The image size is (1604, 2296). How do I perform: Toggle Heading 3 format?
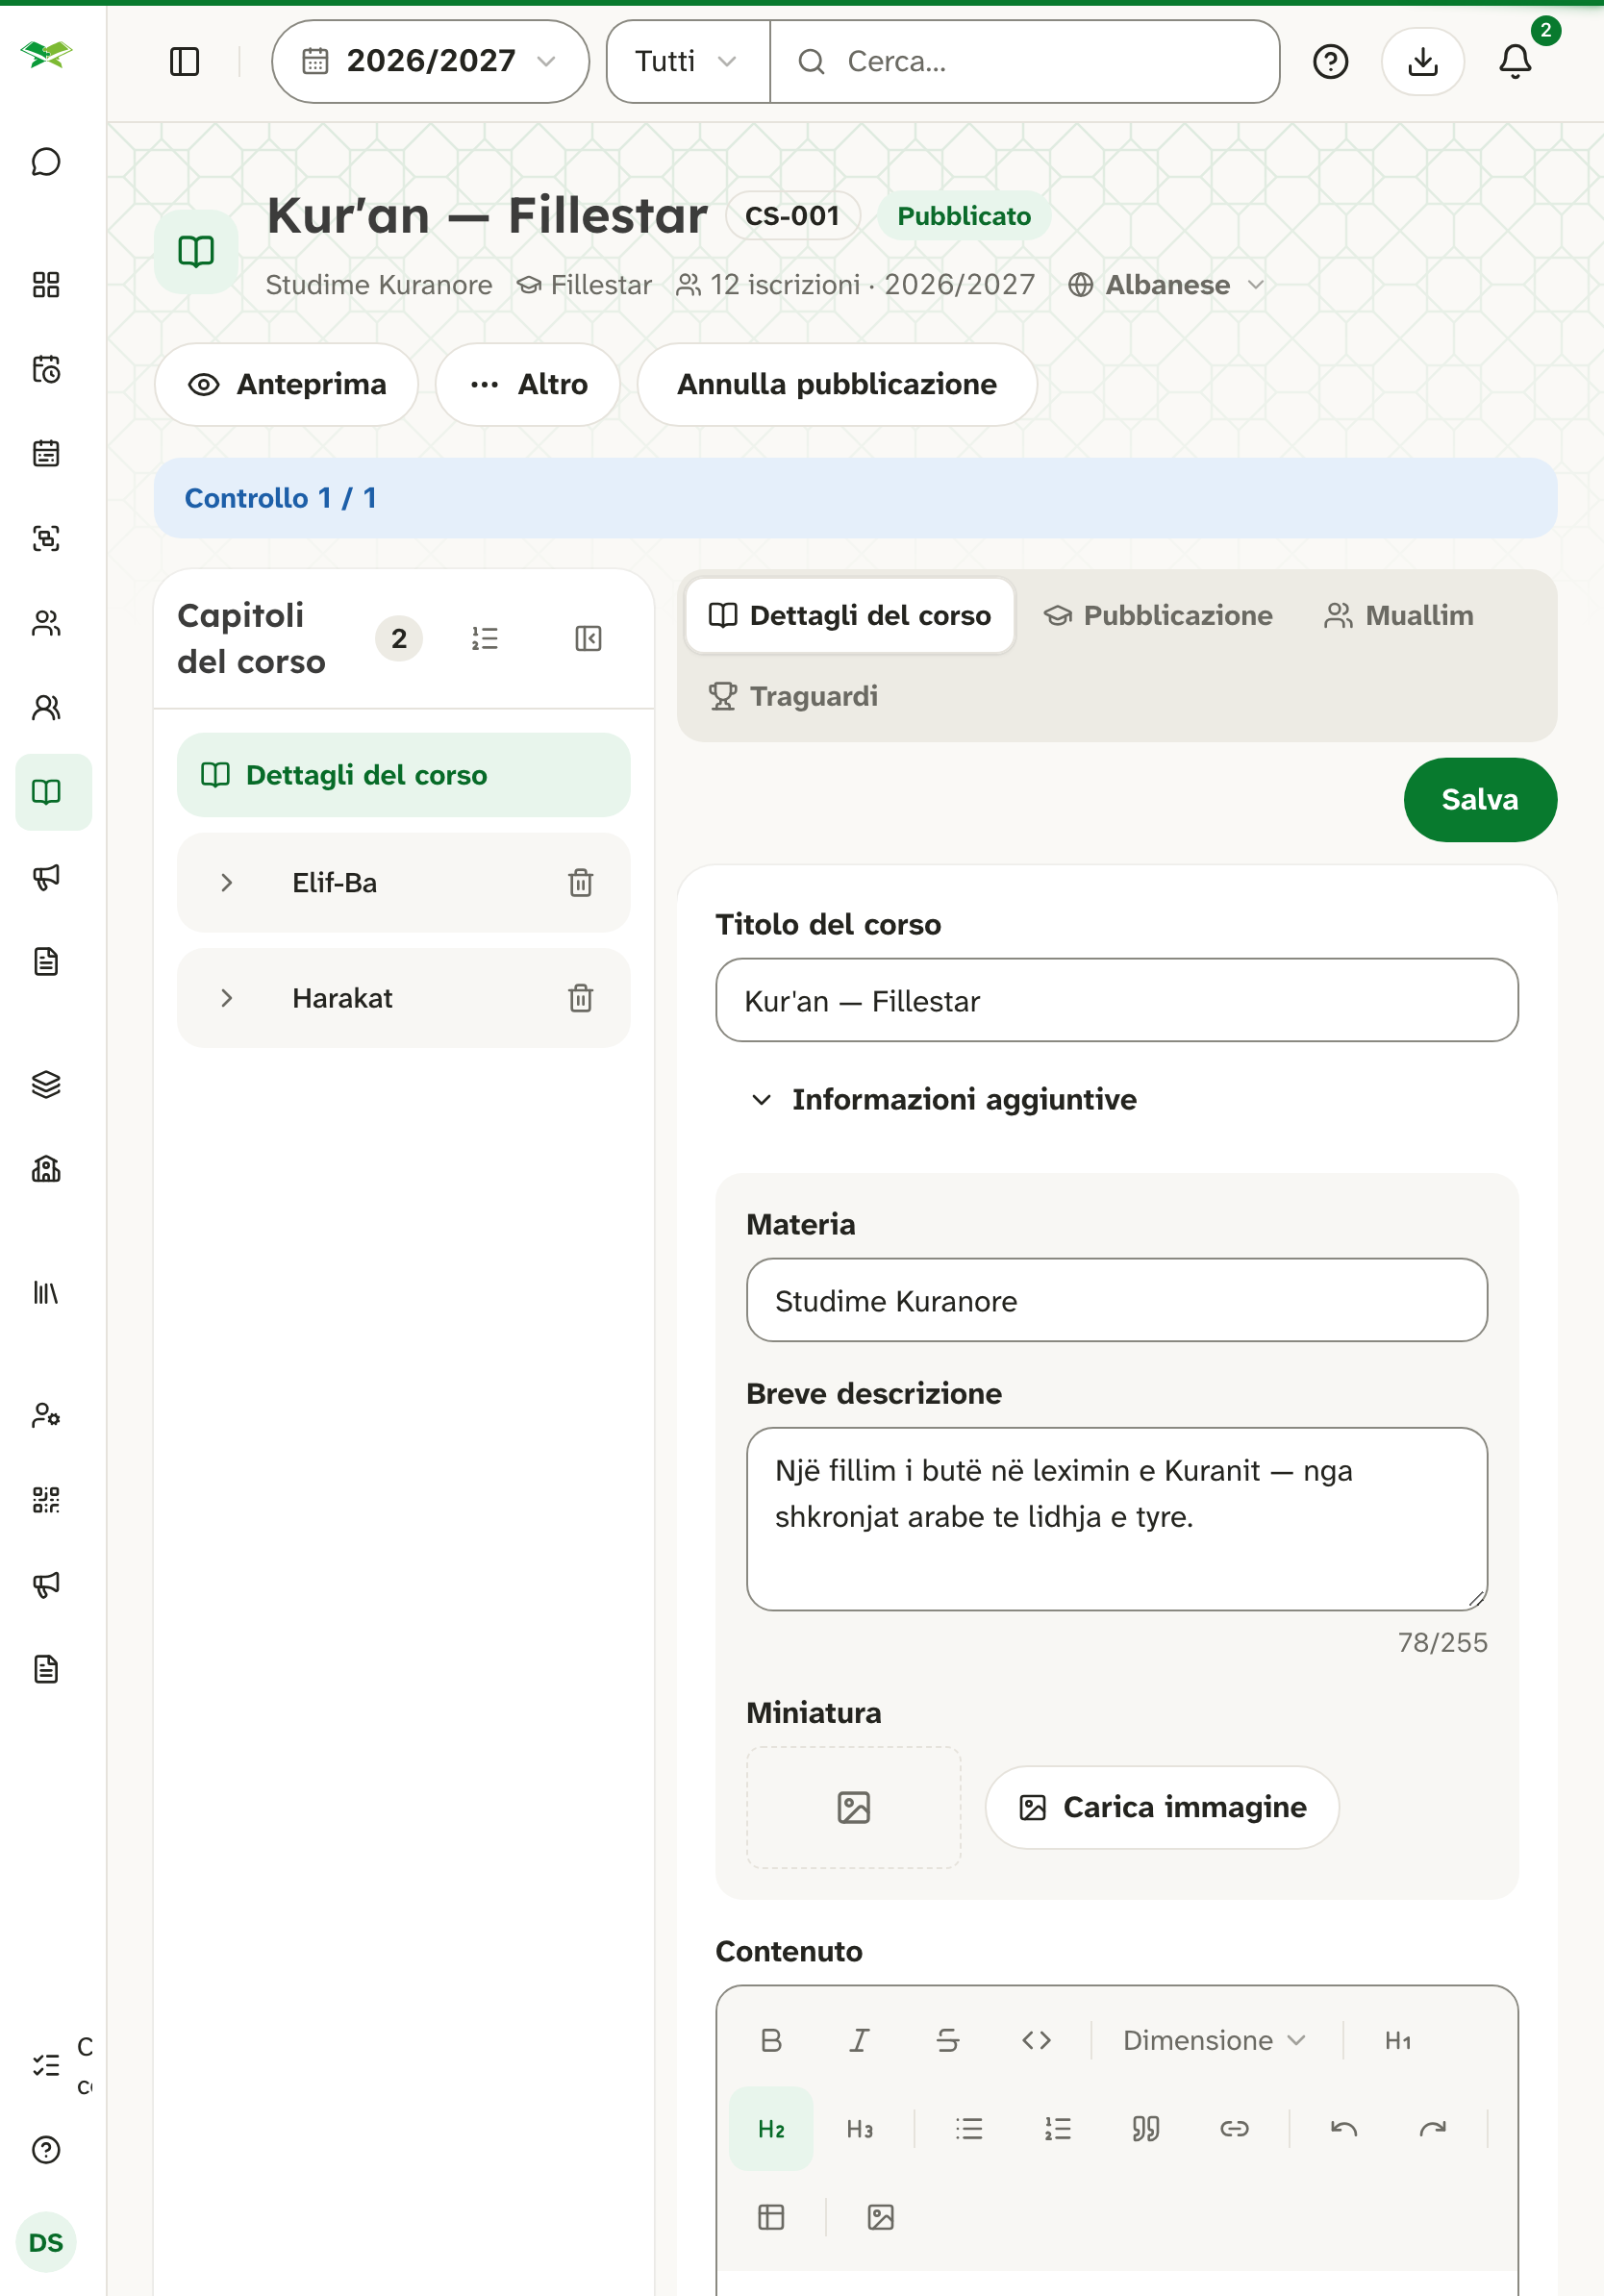(x=859, y=2129)
